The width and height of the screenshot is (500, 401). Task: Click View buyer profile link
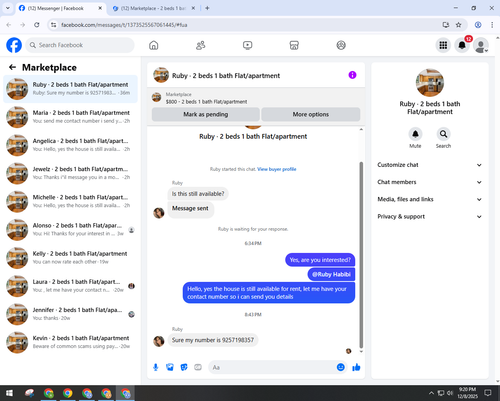277,169
